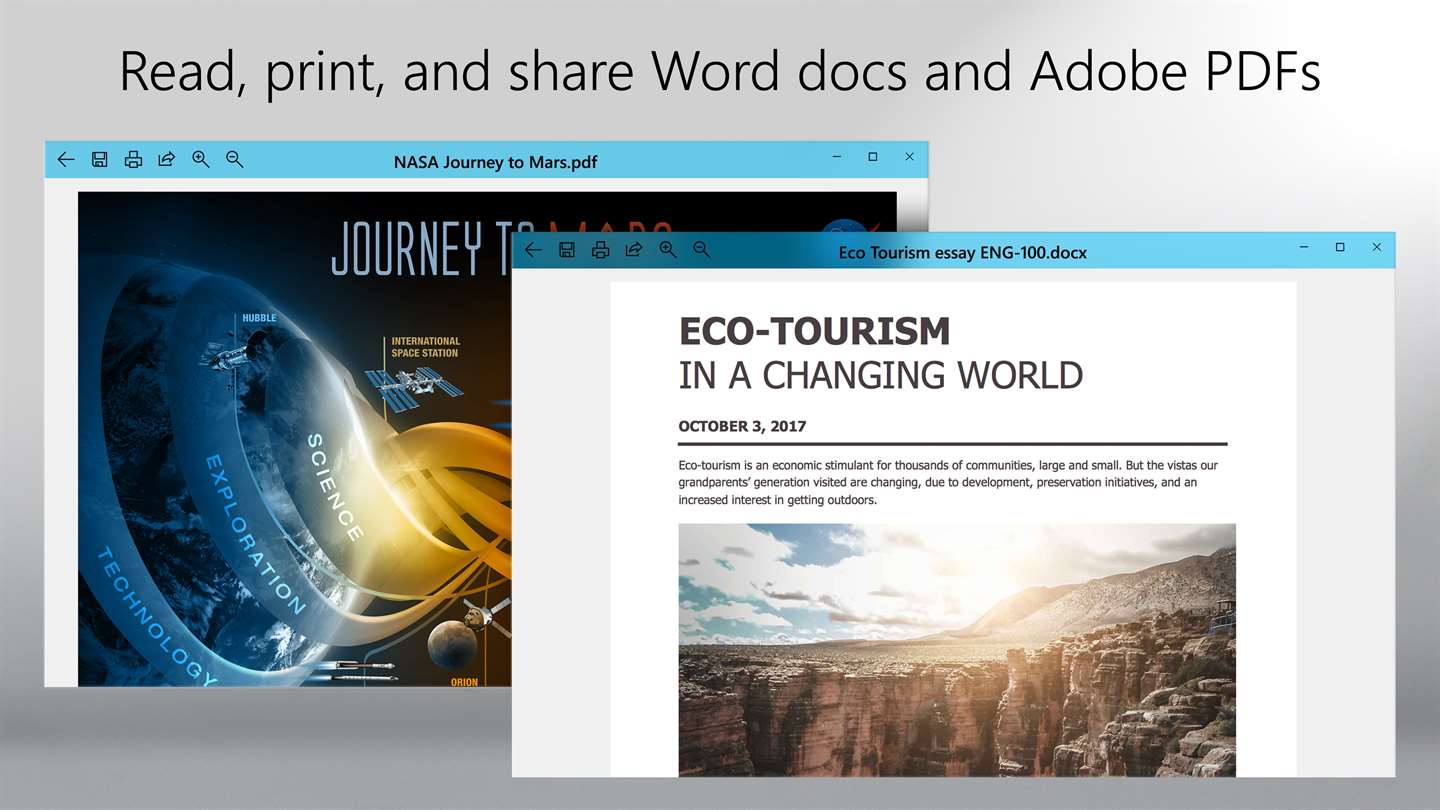Go back in the NASA PDF window
This screenshot has width=1440, height=810.
[66, 159]
